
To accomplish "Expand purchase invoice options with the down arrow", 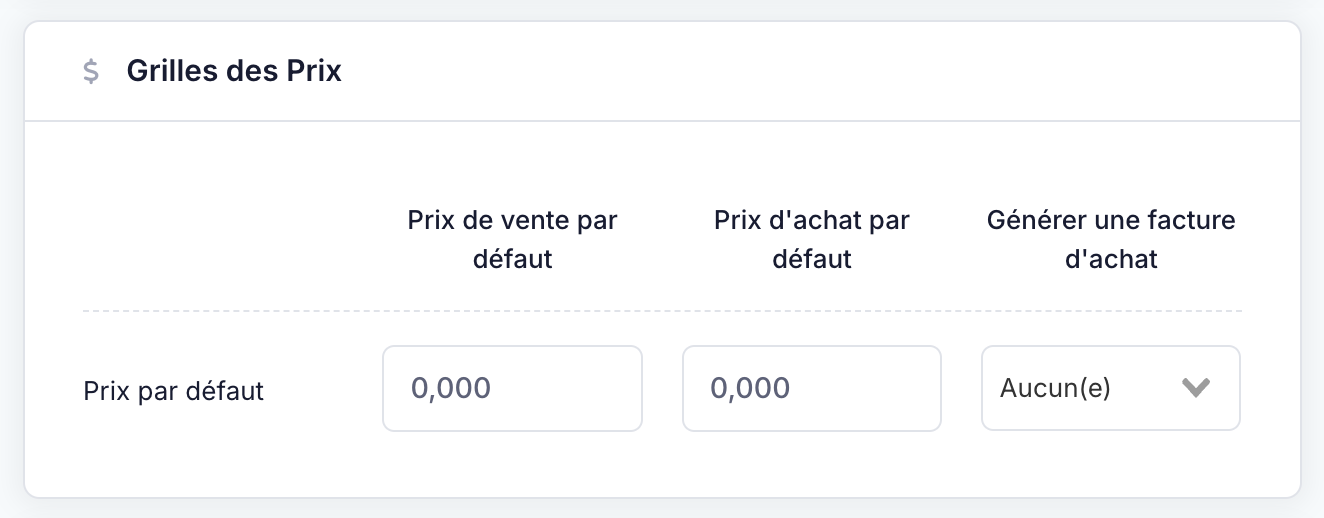I will pos(1196,388).
